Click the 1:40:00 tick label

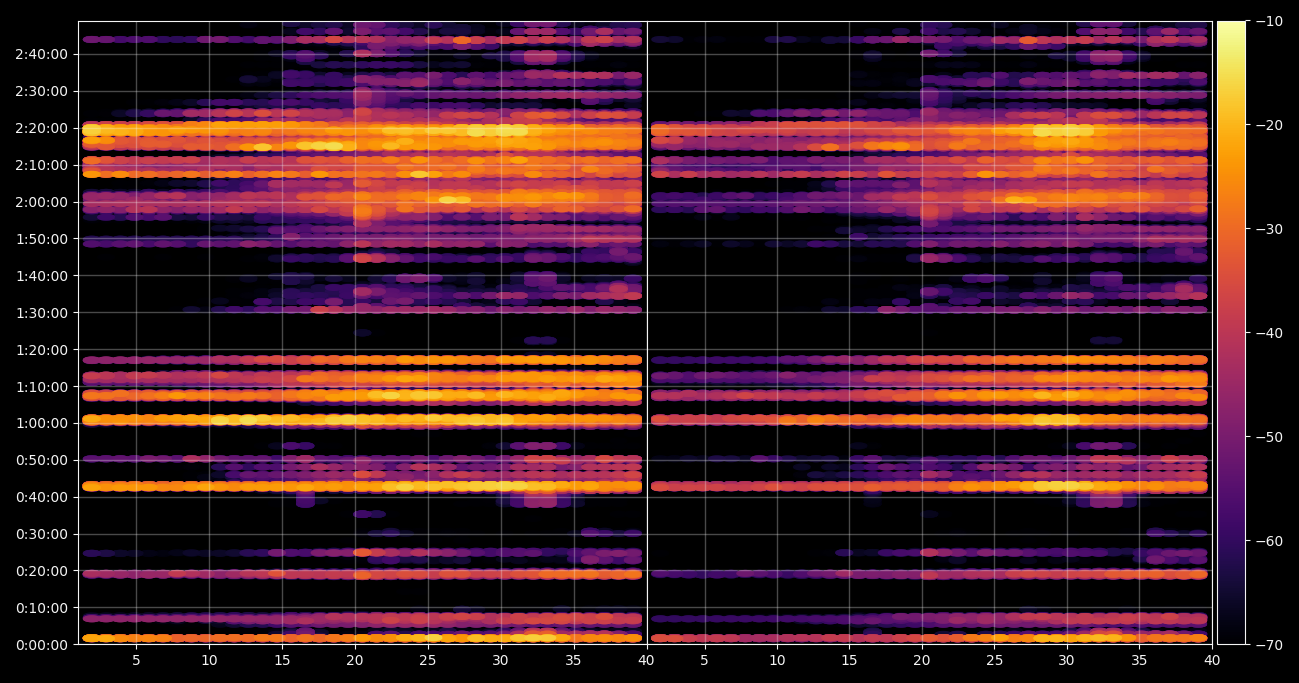[x=43, y=276]
